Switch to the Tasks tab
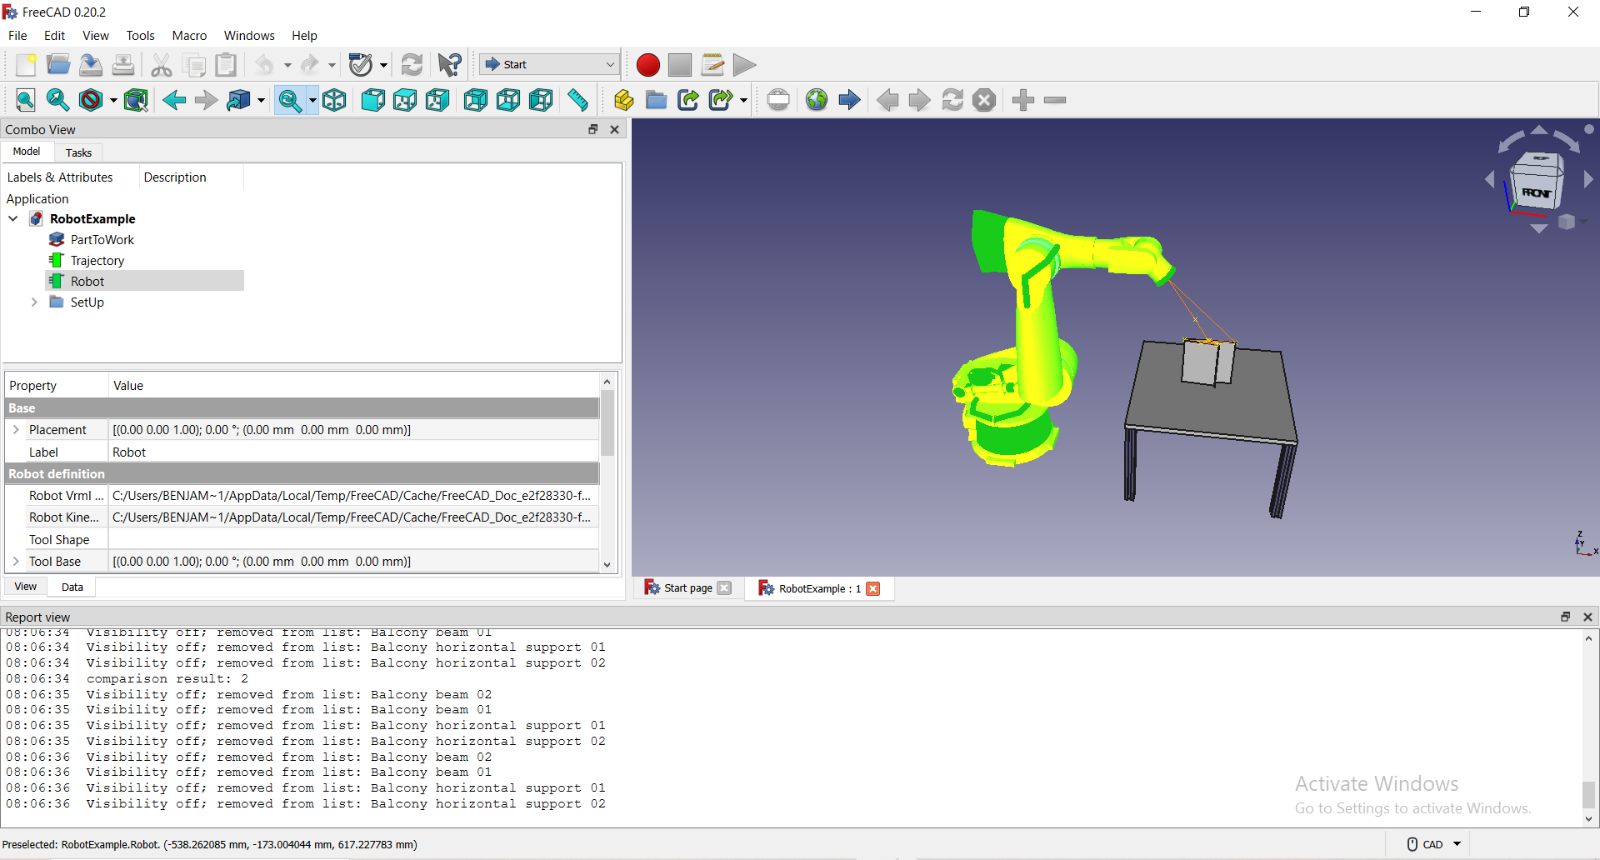The image size is (1600, 860). (79, 153)
